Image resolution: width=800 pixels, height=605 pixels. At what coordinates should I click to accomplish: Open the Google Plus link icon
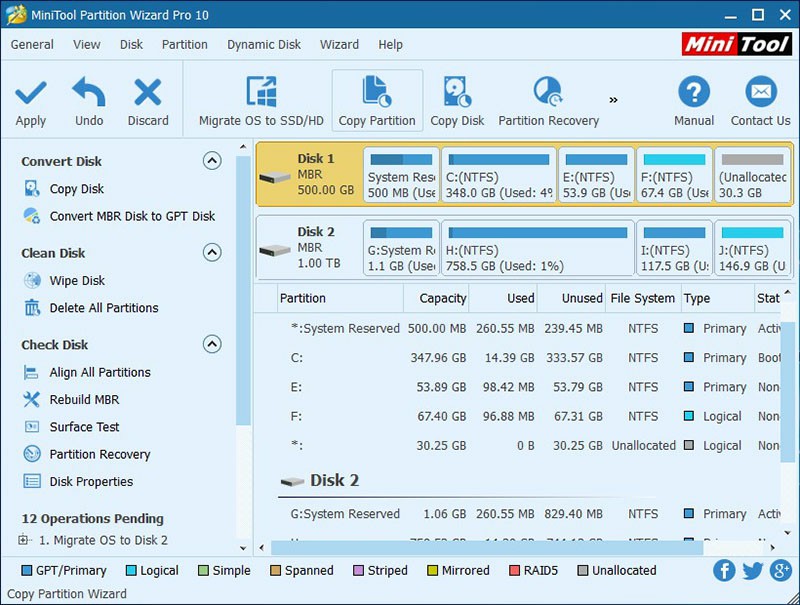781,570
